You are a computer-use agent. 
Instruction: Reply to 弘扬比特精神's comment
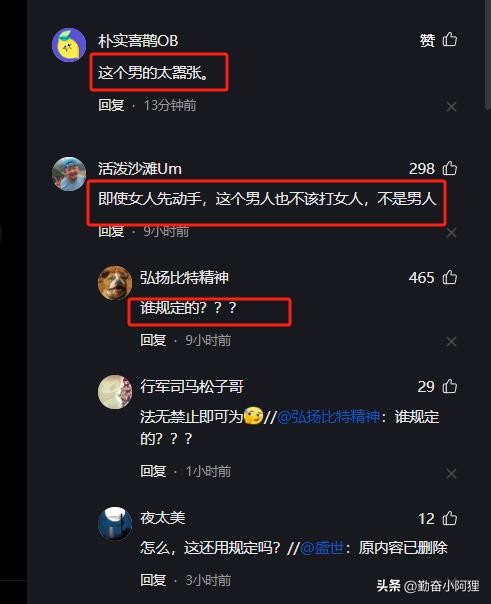click(x=153, y=340)
